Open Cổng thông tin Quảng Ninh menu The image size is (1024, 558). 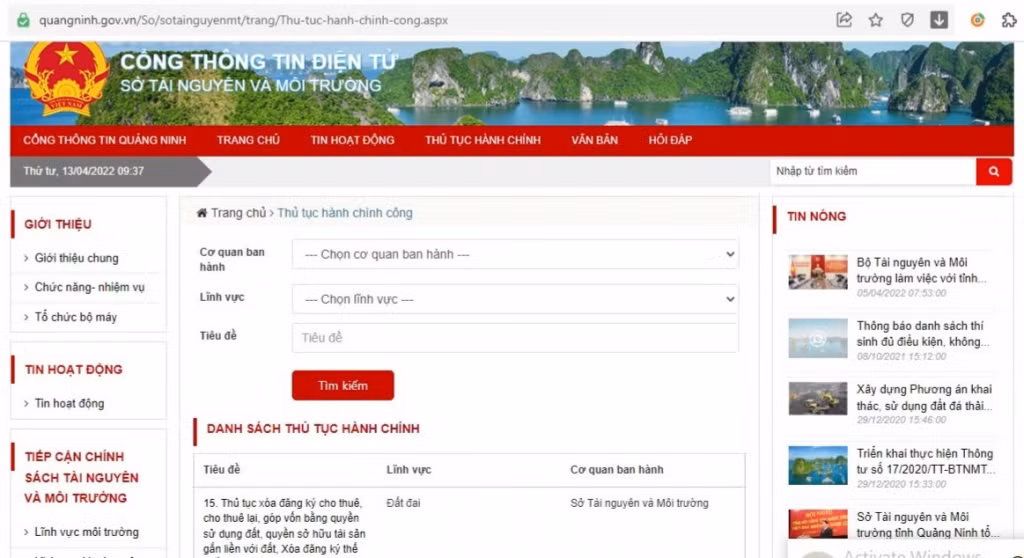[104, 140]
